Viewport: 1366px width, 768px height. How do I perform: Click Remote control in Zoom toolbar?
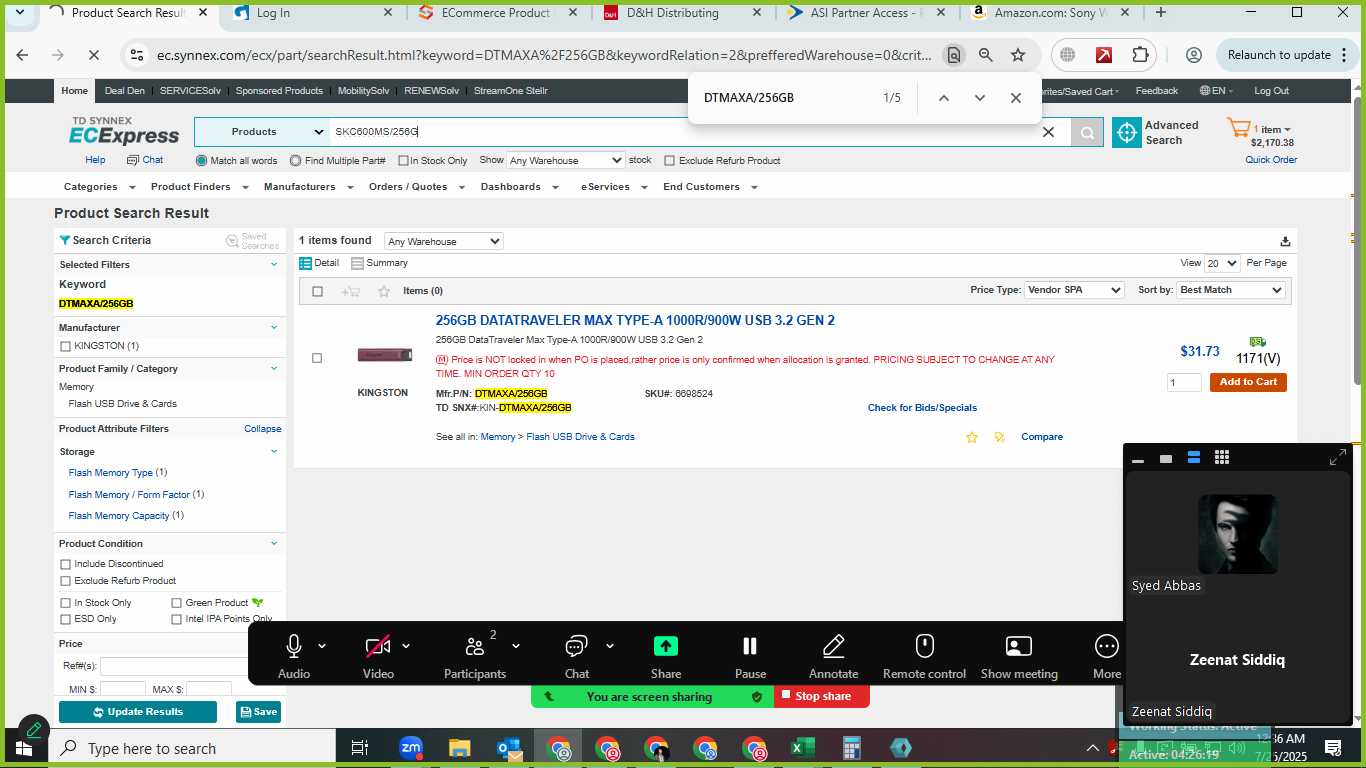pos(925,655)
